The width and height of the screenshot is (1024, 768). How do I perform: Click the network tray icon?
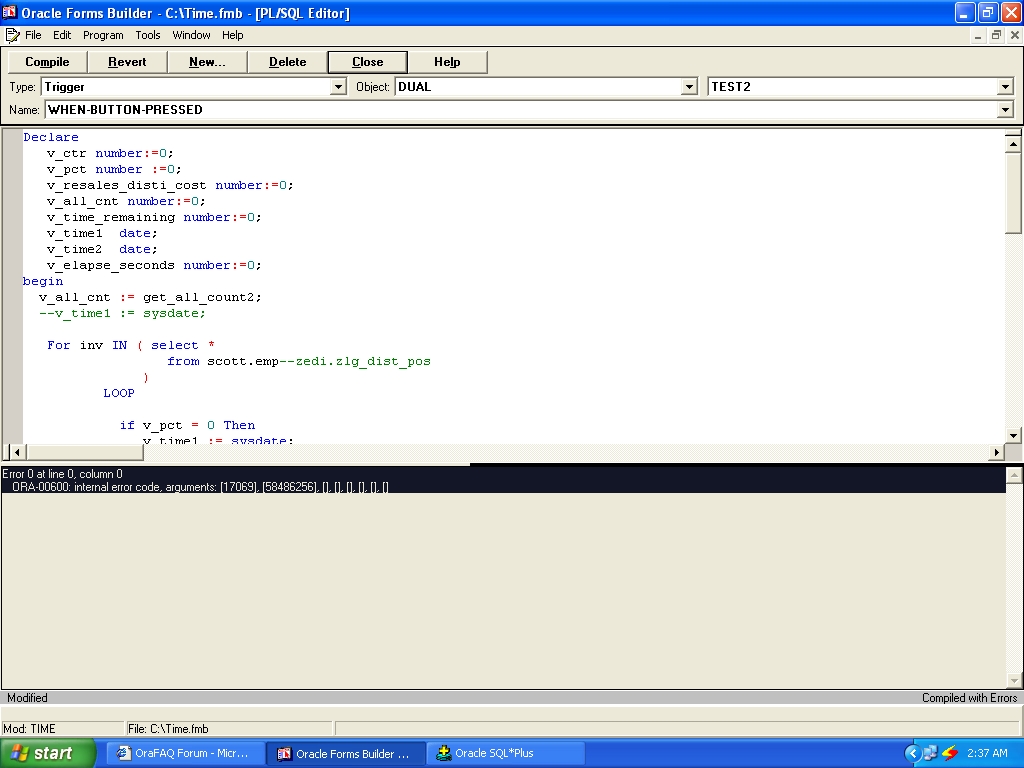[x=930, y=754]
